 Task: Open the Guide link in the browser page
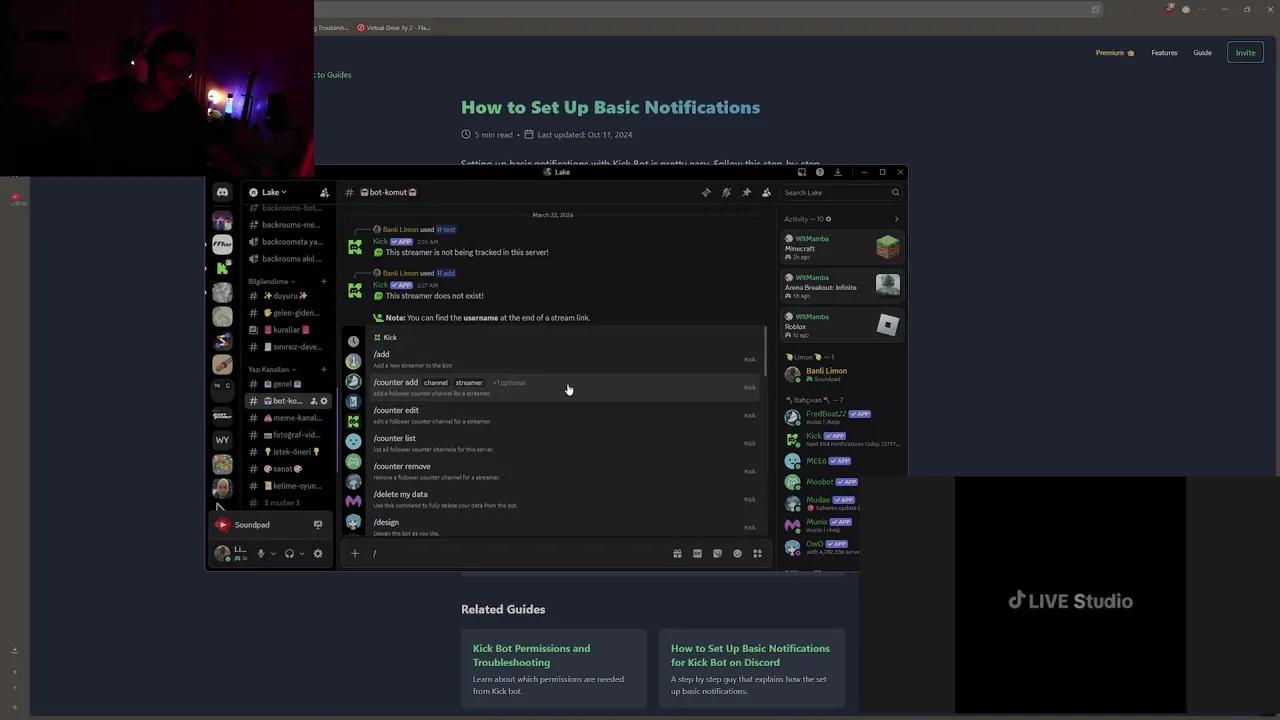1202,53
